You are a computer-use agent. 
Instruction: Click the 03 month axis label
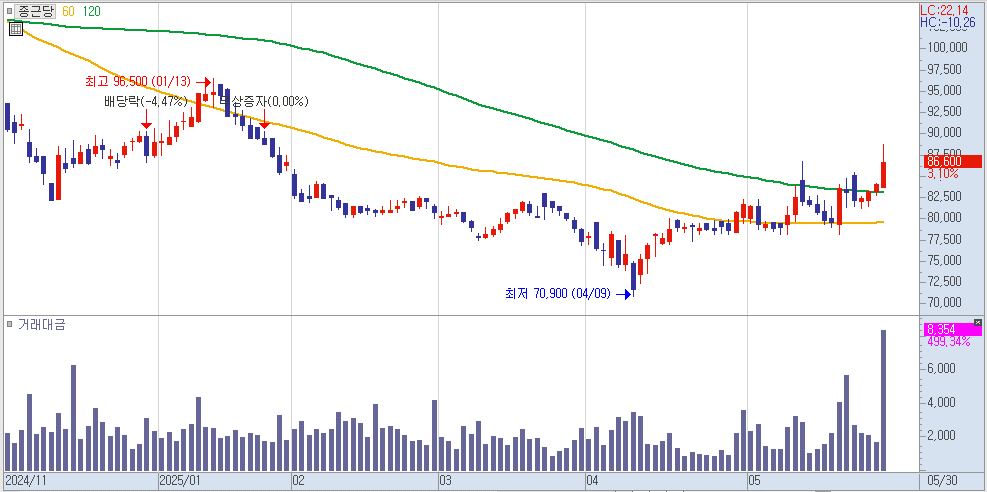(x=446, y=481)
